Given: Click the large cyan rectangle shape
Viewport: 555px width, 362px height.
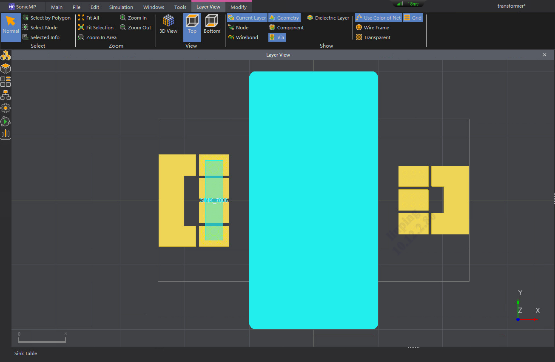Looking at the screenshot, I should tap(314, 200).
